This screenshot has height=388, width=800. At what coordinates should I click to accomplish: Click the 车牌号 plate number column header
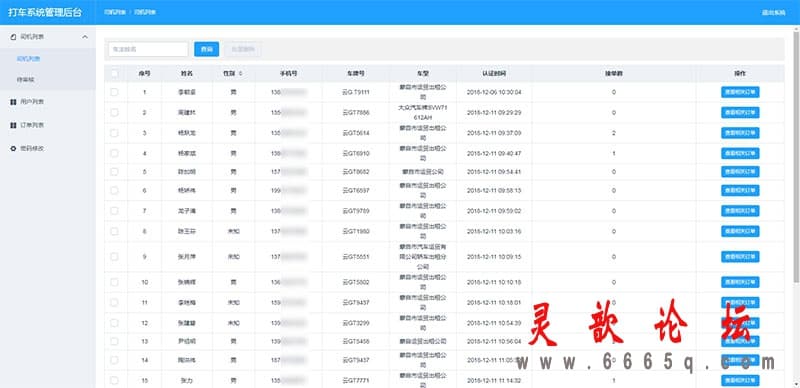pyautogui.click(x=356, y=74)
